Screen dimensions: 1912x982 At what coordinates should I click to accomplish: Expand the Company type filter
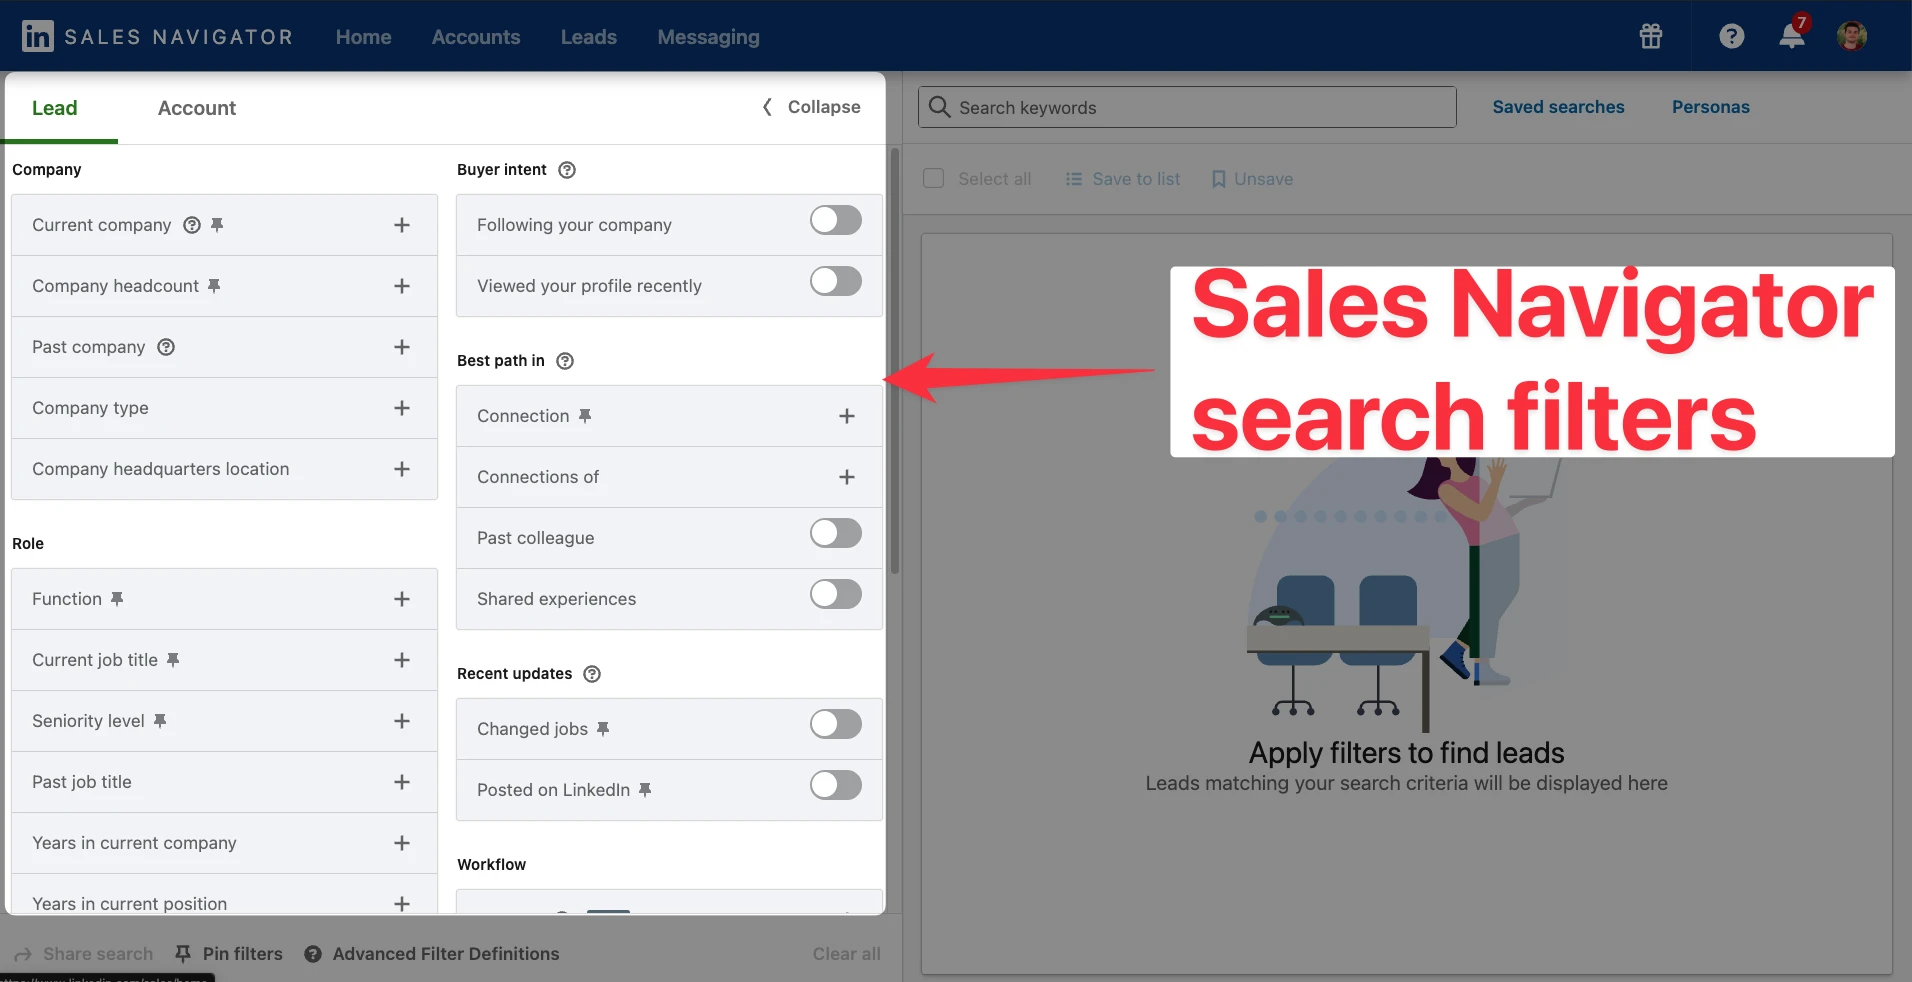coord(402,408)
